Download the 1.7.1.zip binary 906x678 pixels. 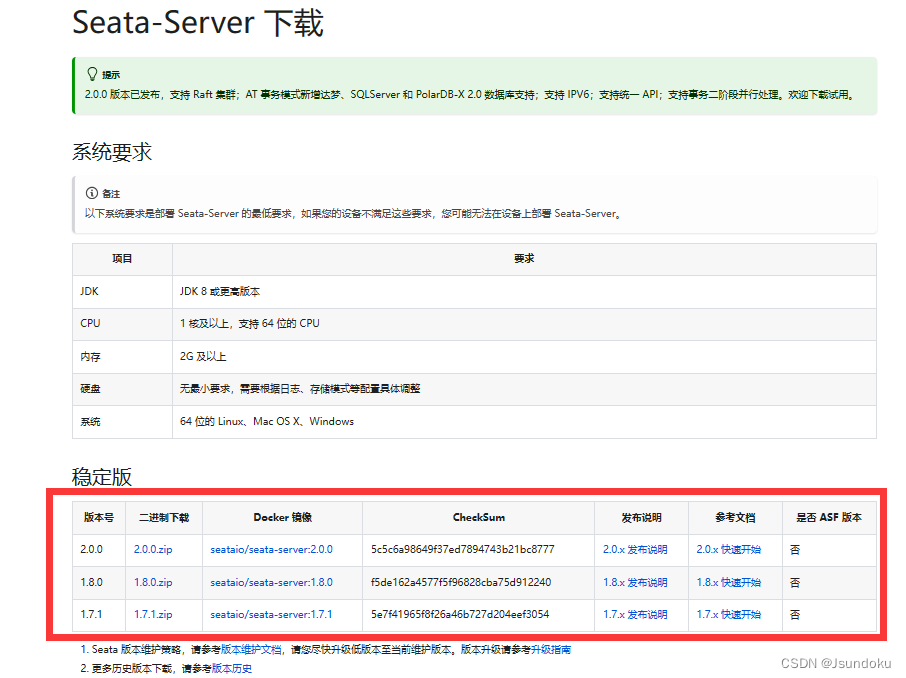[x=153, y=615]
